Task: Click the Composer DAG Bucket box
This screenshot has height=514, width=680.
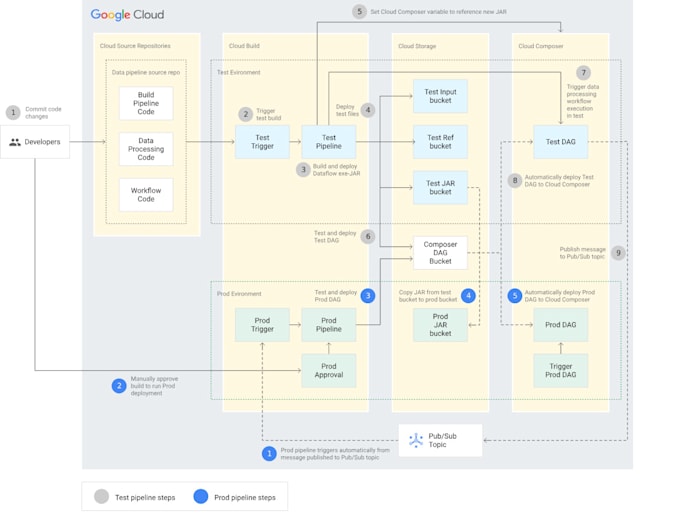Action: [440, 253]
